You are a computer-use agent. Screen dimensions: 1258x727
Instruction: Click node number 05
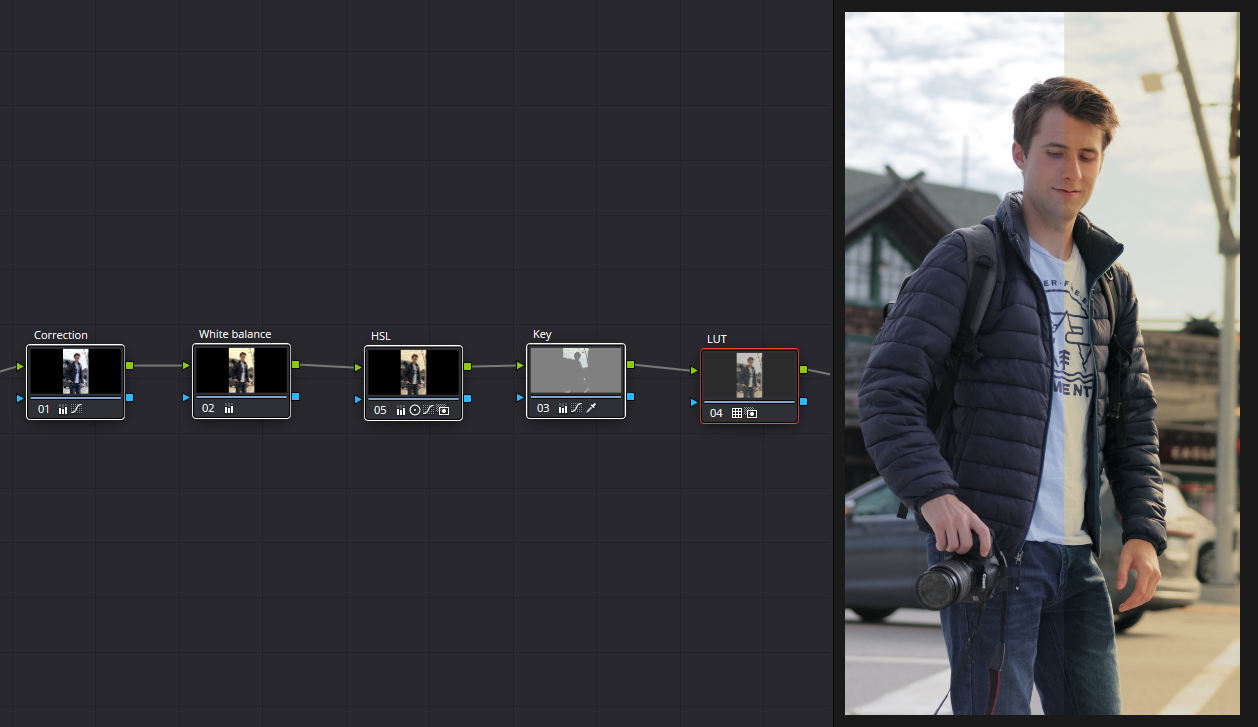(x=380, y=410)
